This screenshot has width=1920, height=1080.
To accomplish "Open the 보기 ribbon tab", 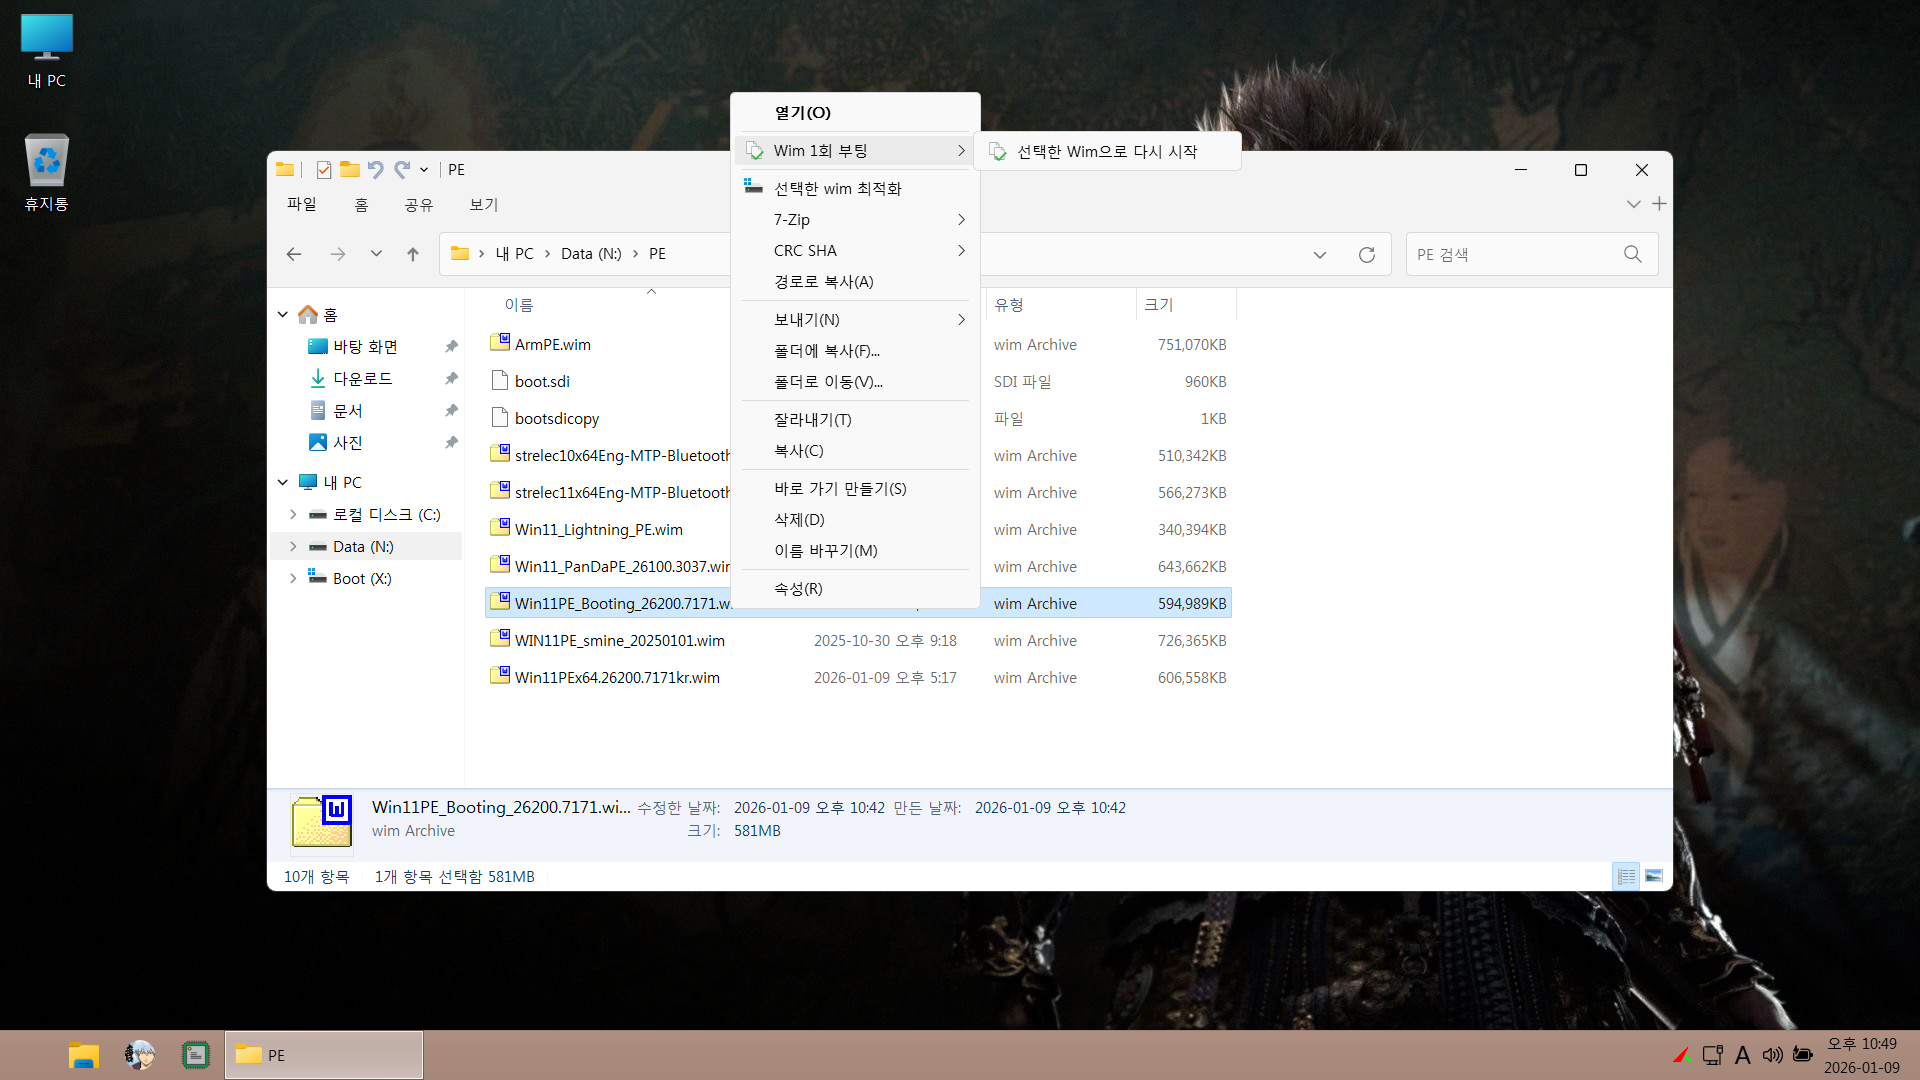I will click(x=483, y=204).
